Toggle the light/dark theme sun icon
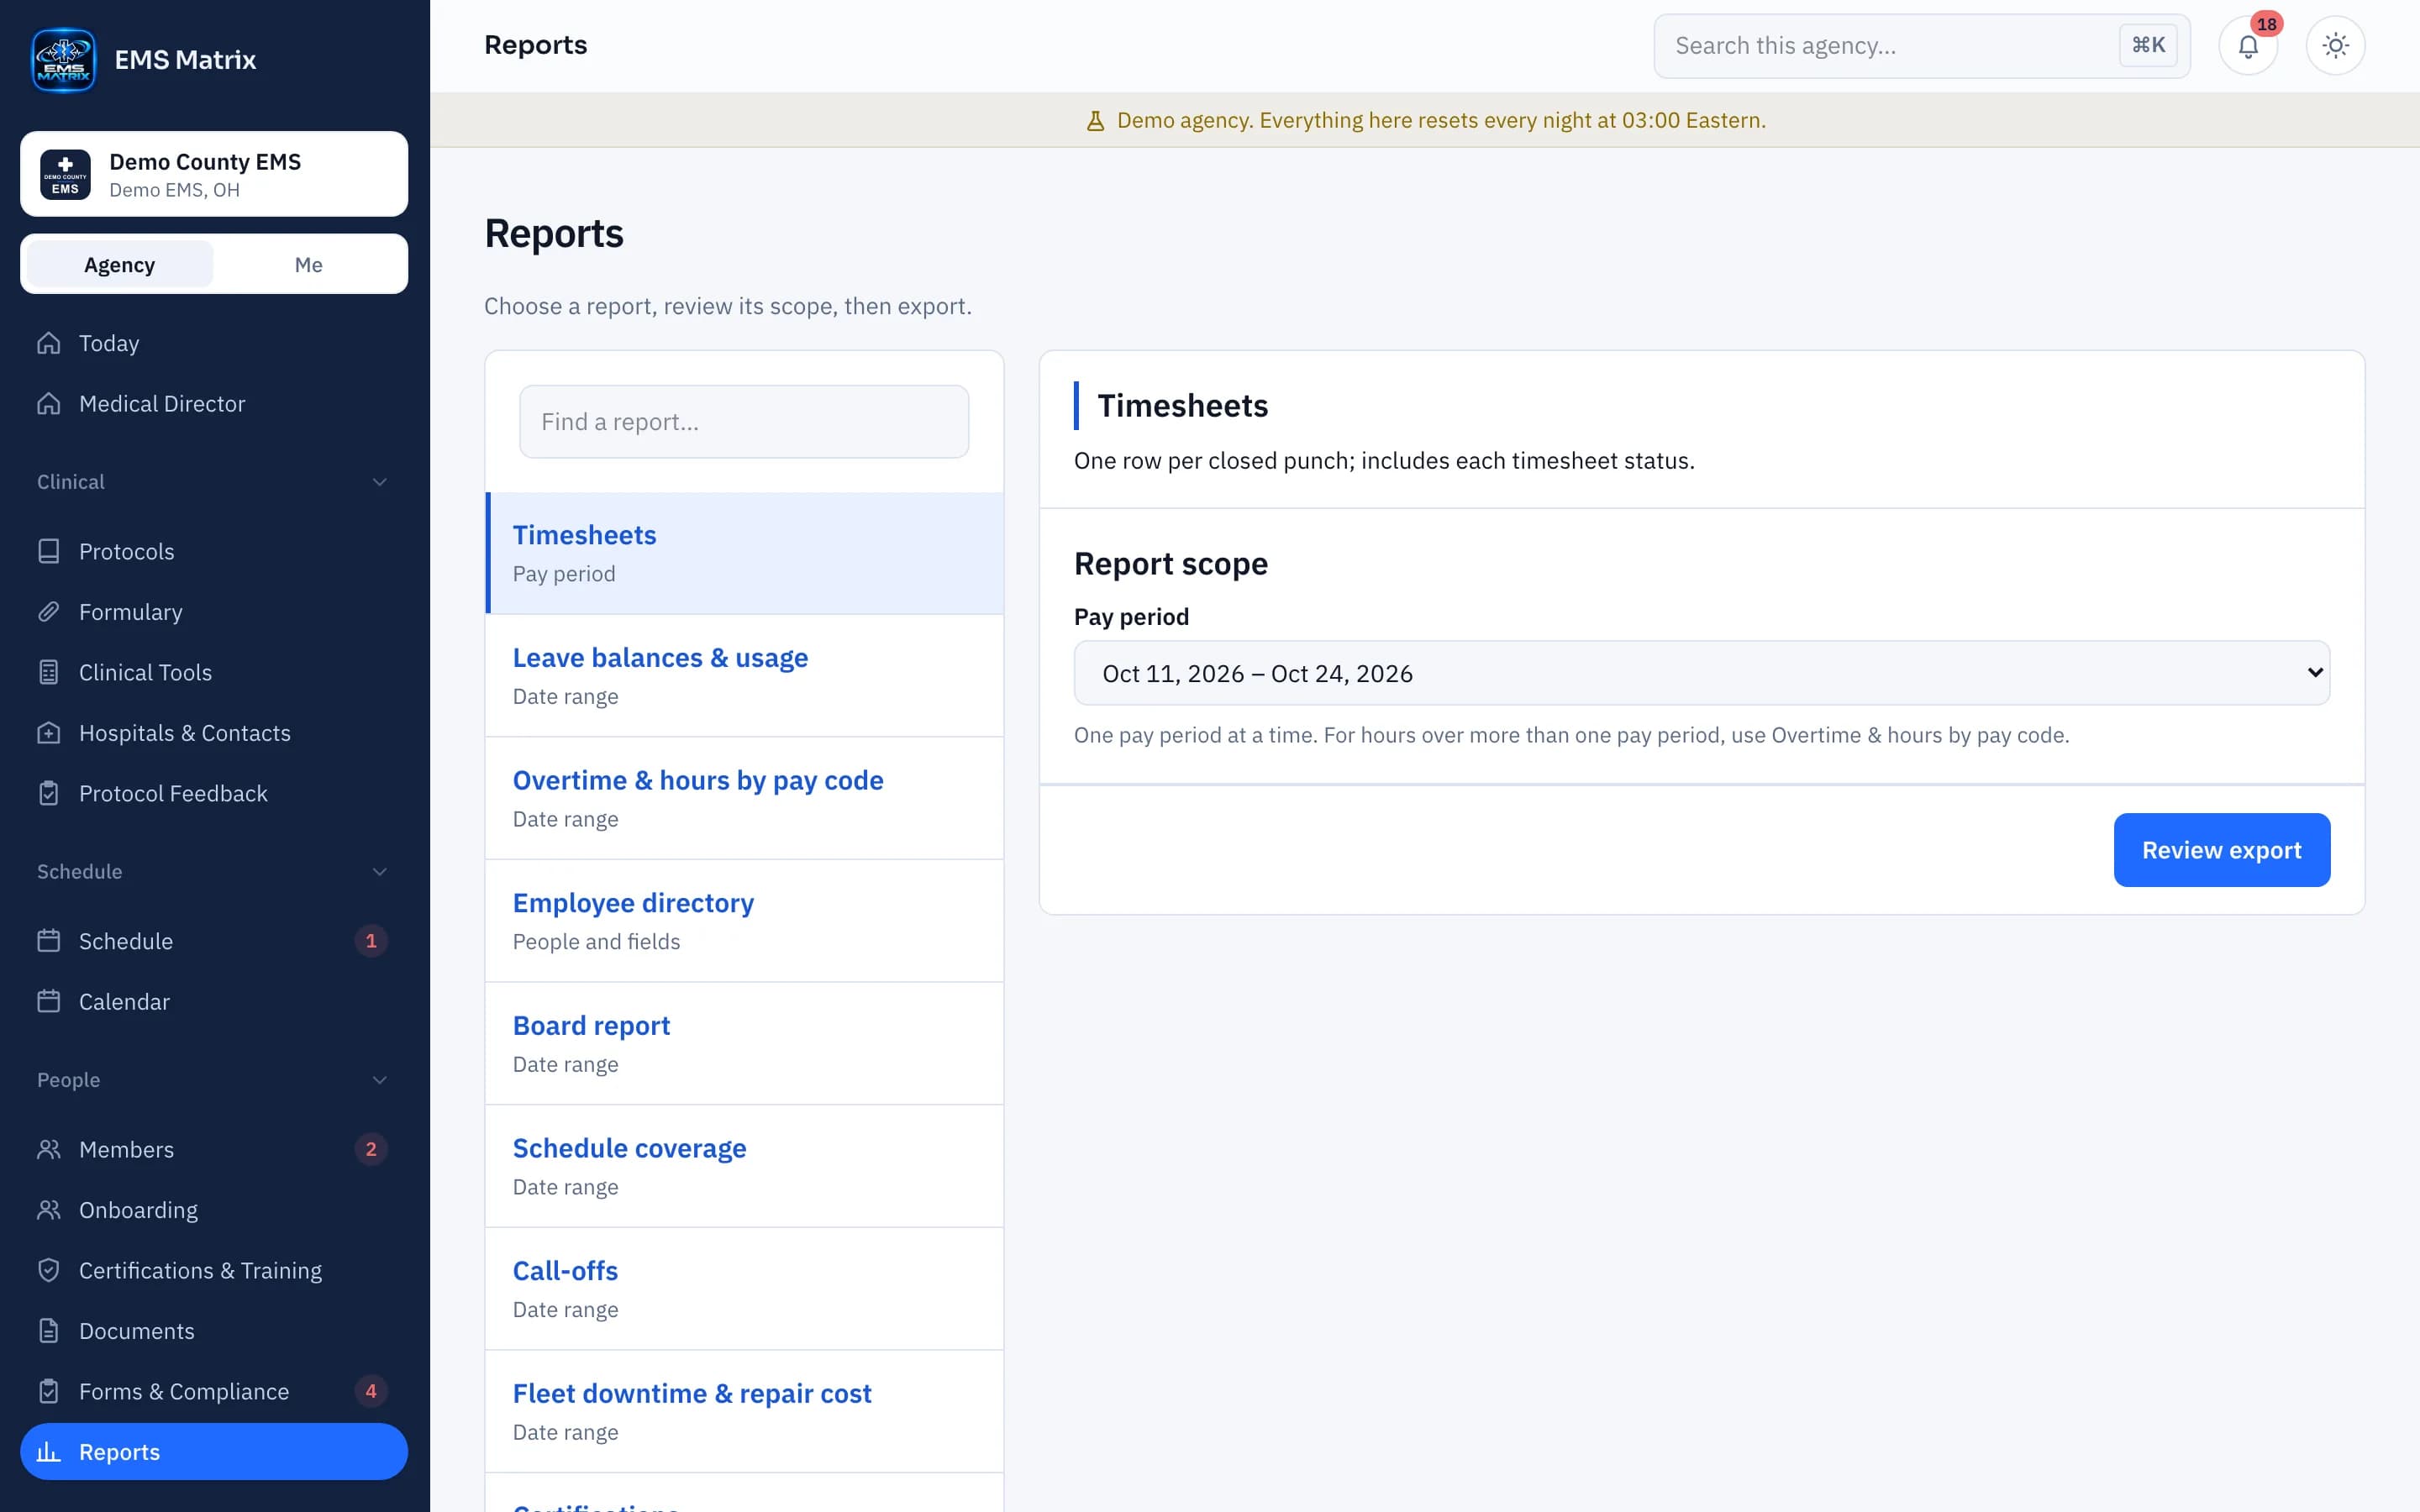The width and height of the screenshot is (2420, 1512). 2335,46
